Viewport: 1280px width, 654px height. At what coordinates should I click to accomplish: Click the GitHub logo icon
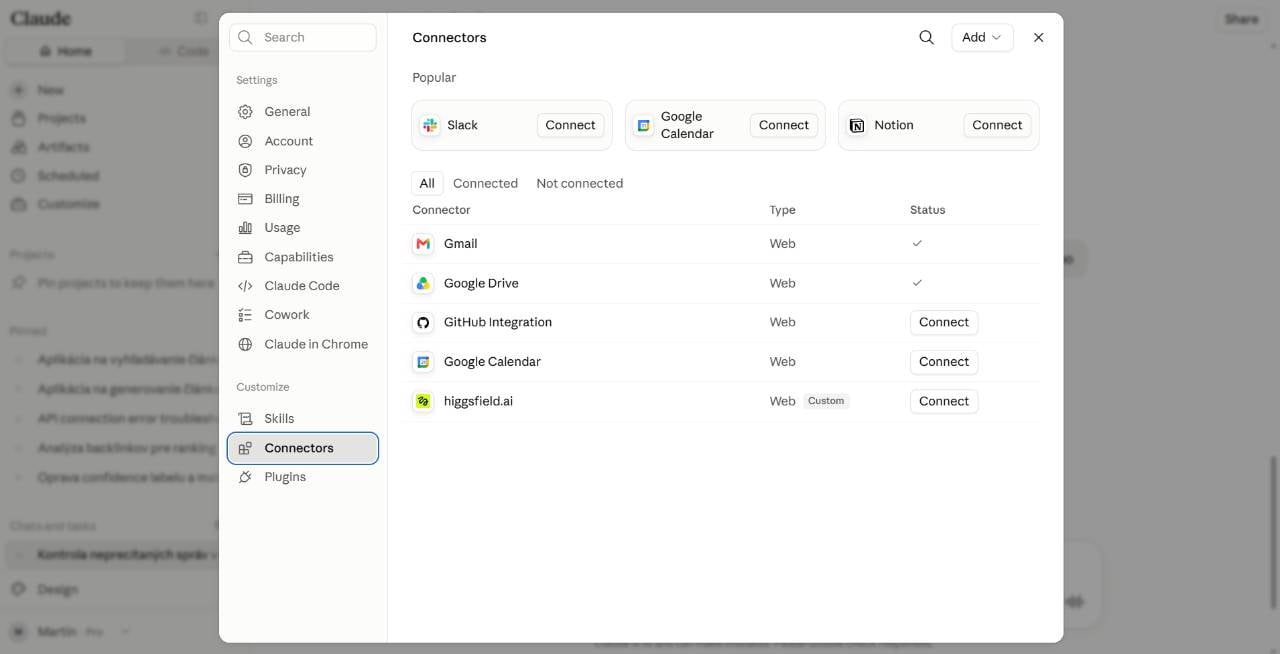[x=423, y=323]
